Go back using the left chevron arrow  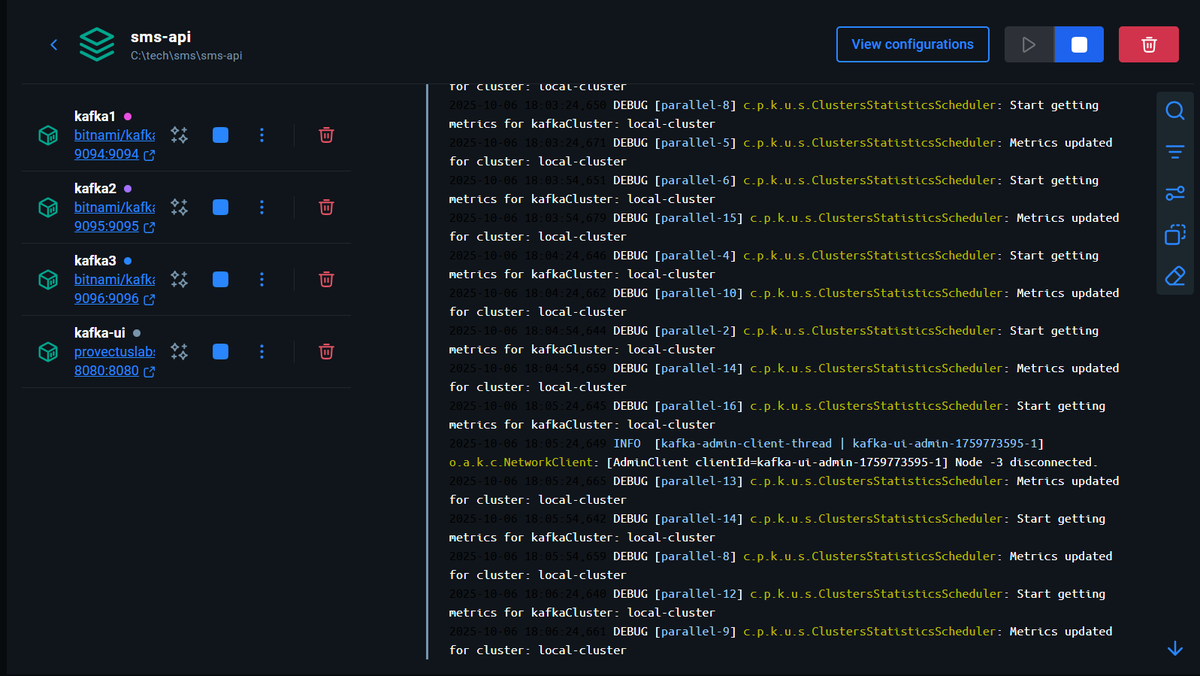tap(54, 45)
